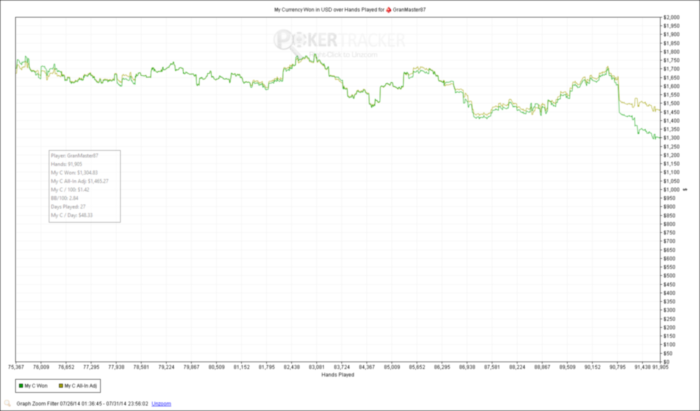This screenshot has width=700, height=411.
Task: Click the $0 label on the y-axis
Action: [667, 362]
